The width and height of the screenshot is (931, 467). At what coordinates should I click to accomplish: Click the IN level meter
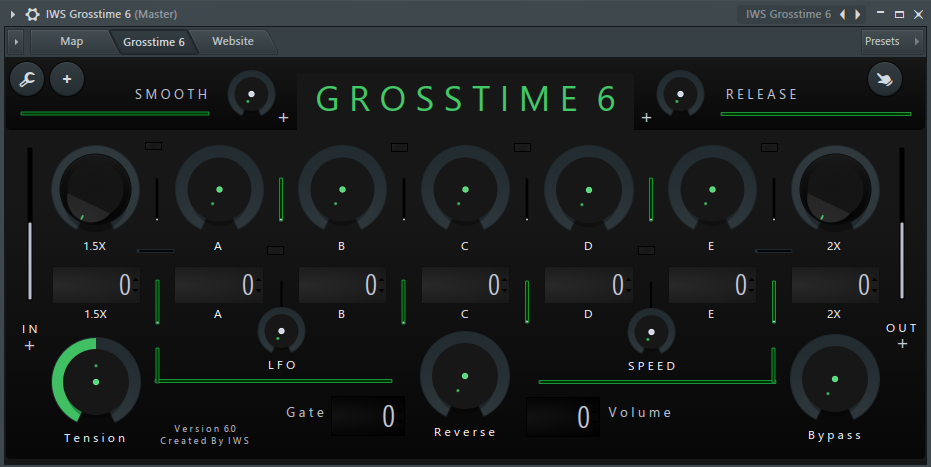click(x=30, y=224)
